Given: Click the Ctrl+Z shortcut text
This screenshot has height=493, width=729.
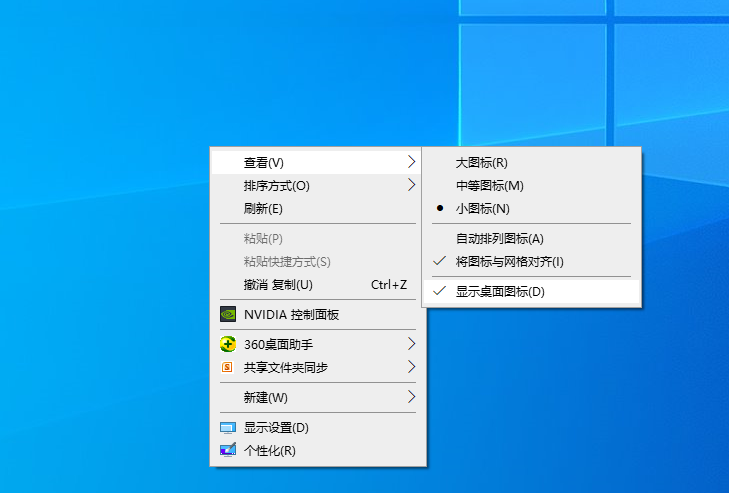Looking at the screenshot, I should click(389, 285).
